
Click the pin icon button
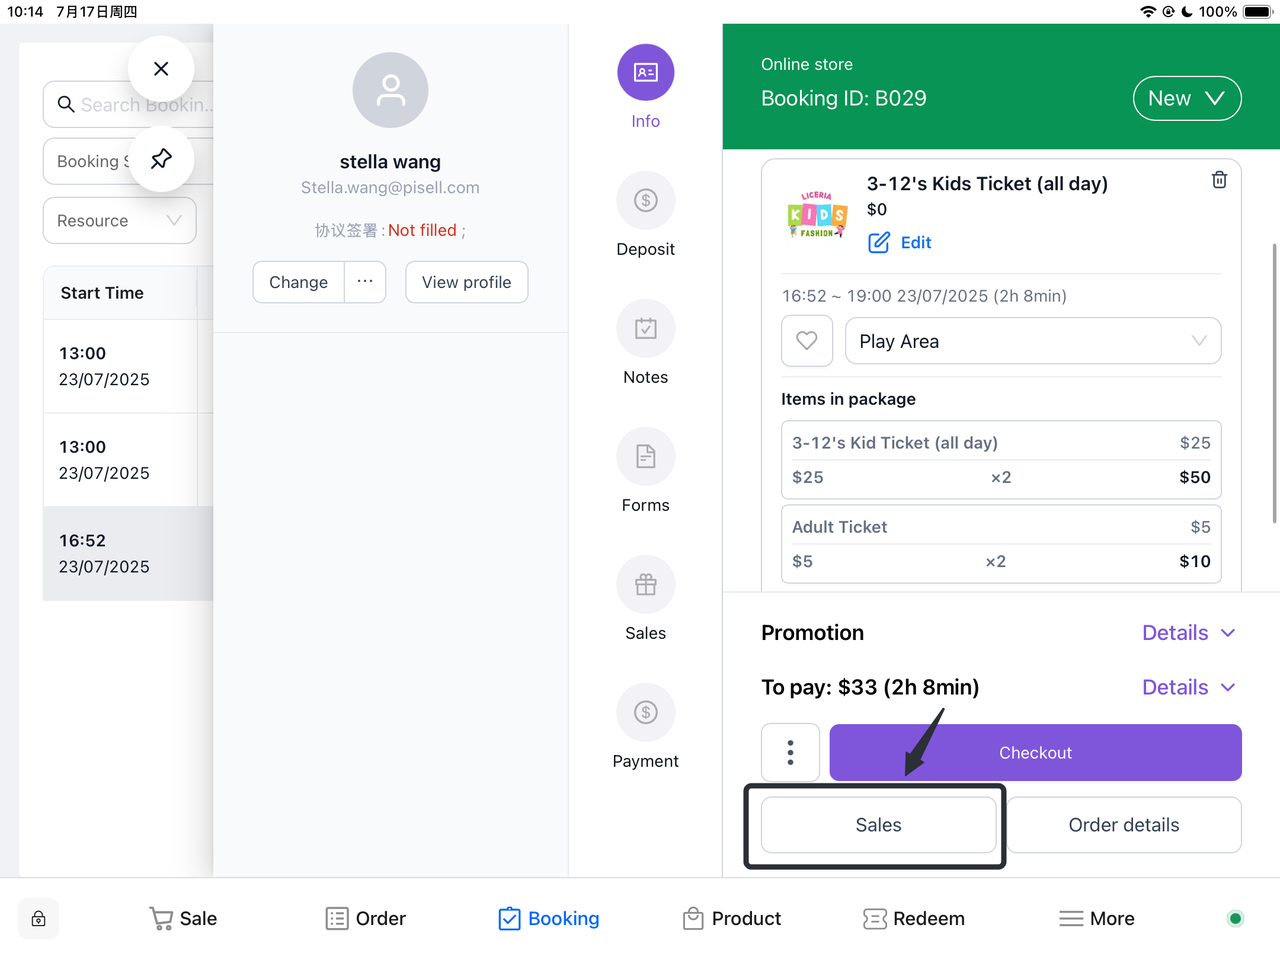[x=161, y=159]
